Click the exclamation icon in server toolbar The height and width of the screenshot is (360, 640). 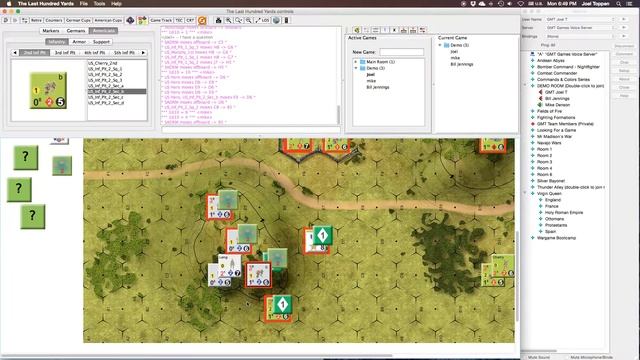coord(385,30)
